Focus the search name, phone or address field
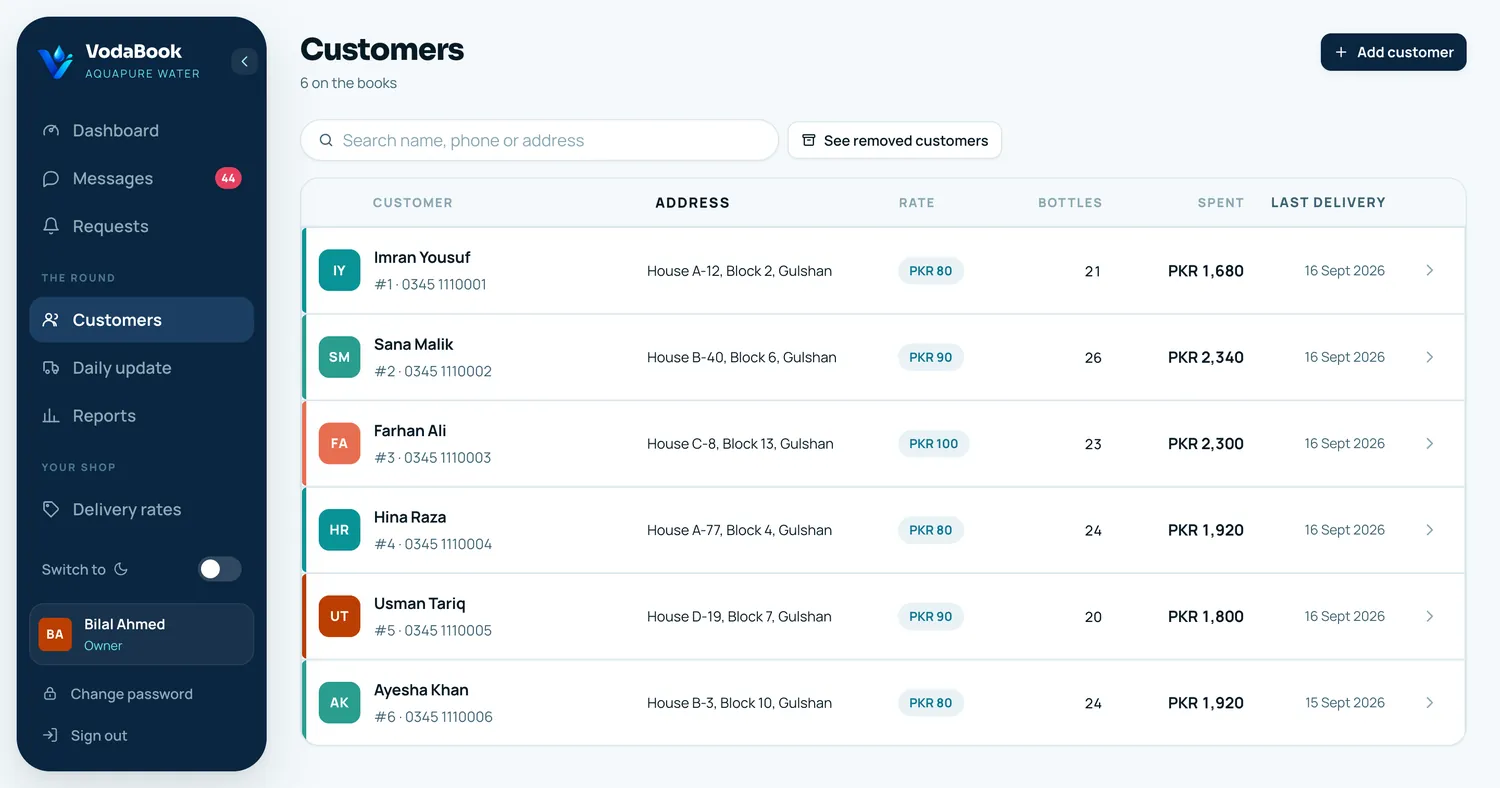 pos(539,141)
